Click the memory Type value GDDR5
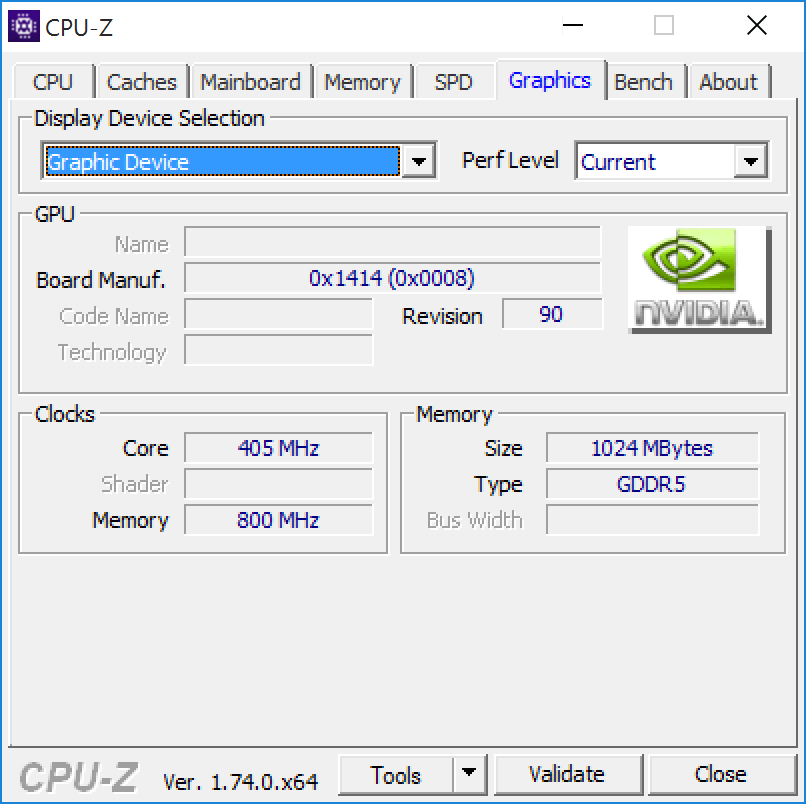The width and height of the screenshot is (806, 804). [x=652, y=484]
